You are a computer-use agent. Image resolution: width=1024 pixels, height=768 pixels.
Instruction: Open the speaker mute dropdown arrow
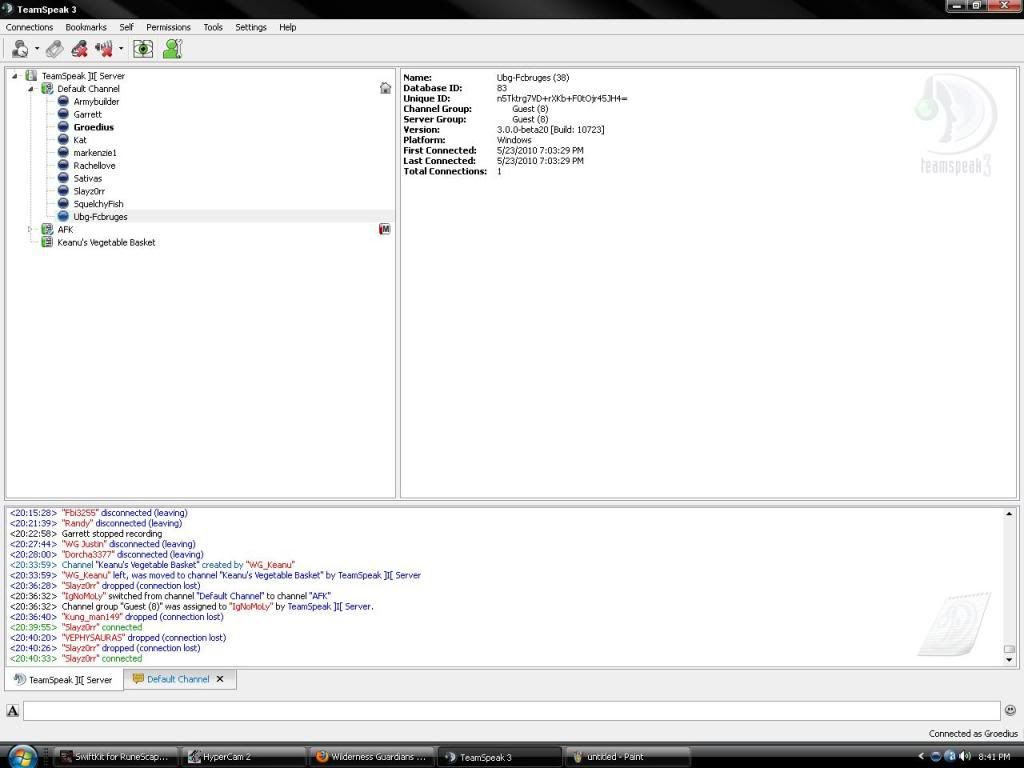tap(121, 48)
